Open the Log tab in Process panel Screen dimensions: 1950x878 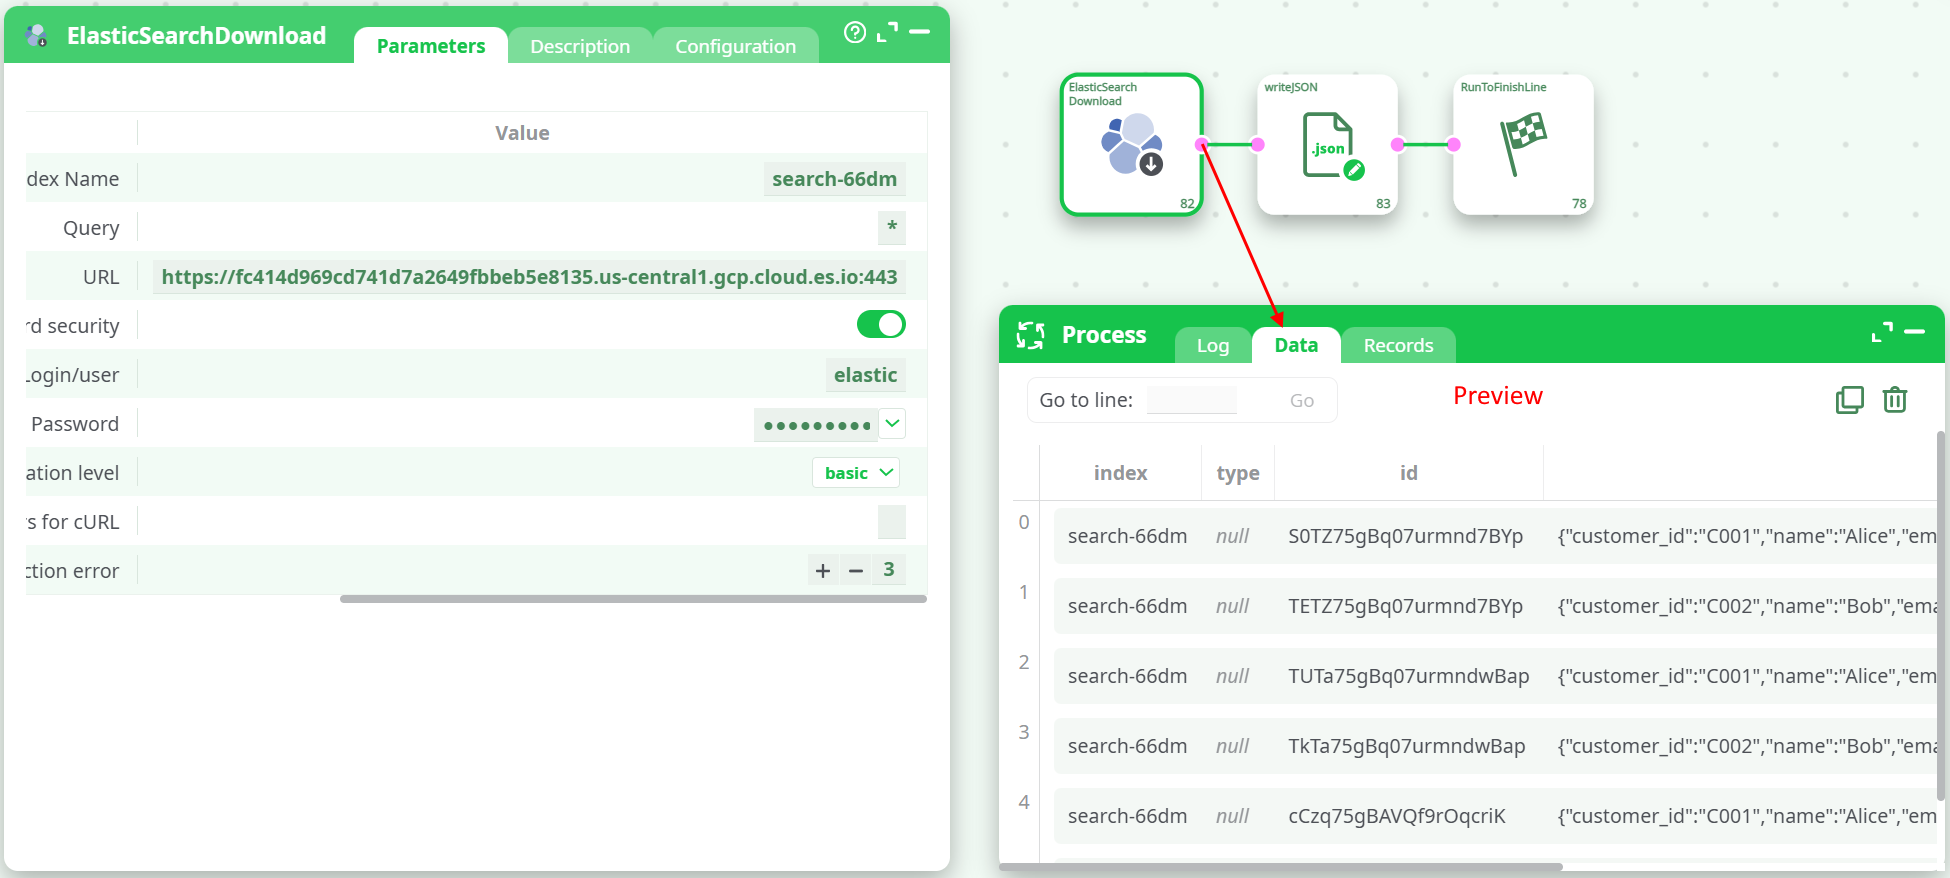pyautogui.click(x=1213, y=345)
